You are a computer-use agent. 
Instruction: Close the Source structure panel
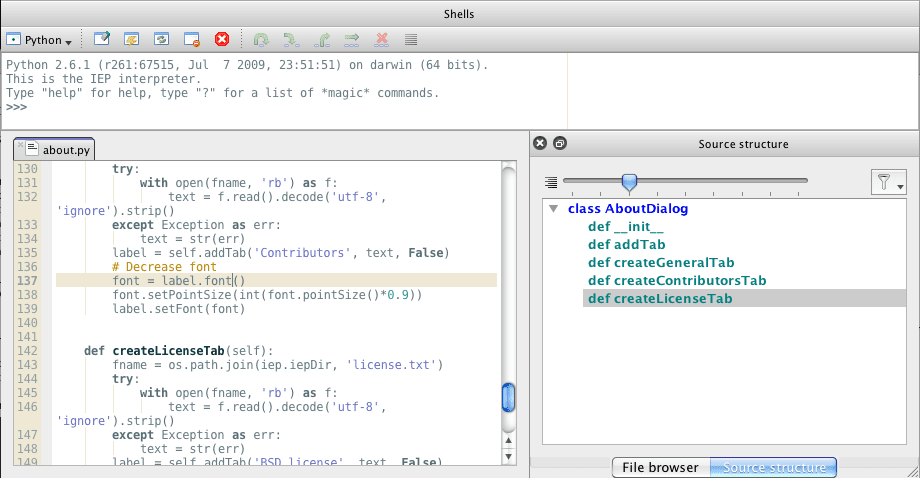point(540,143)
